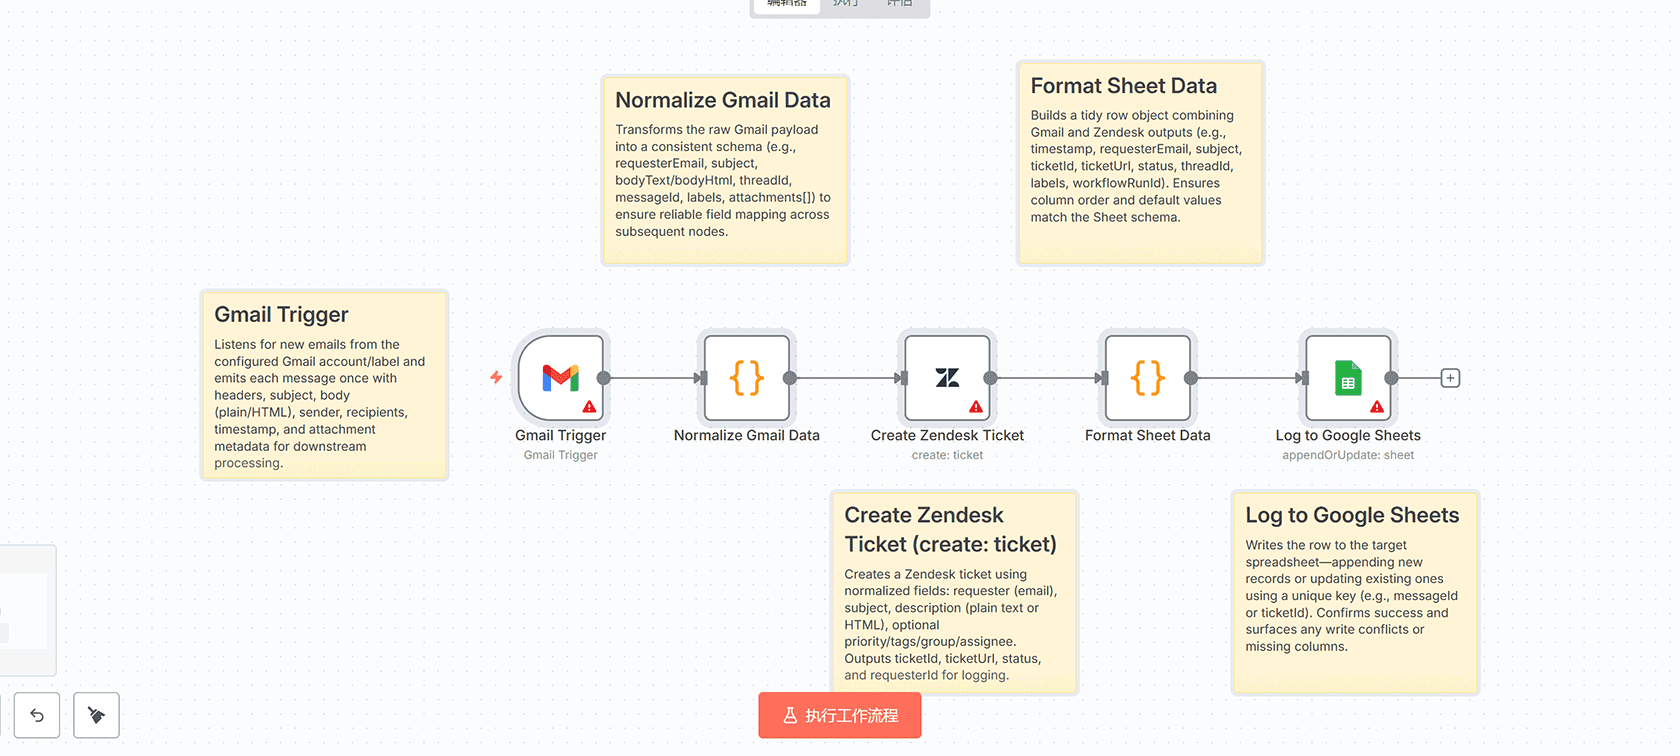Tidy up the workflow with broom icon
1680x756 pixels.
pyautogui.click(x=96, y=715)
